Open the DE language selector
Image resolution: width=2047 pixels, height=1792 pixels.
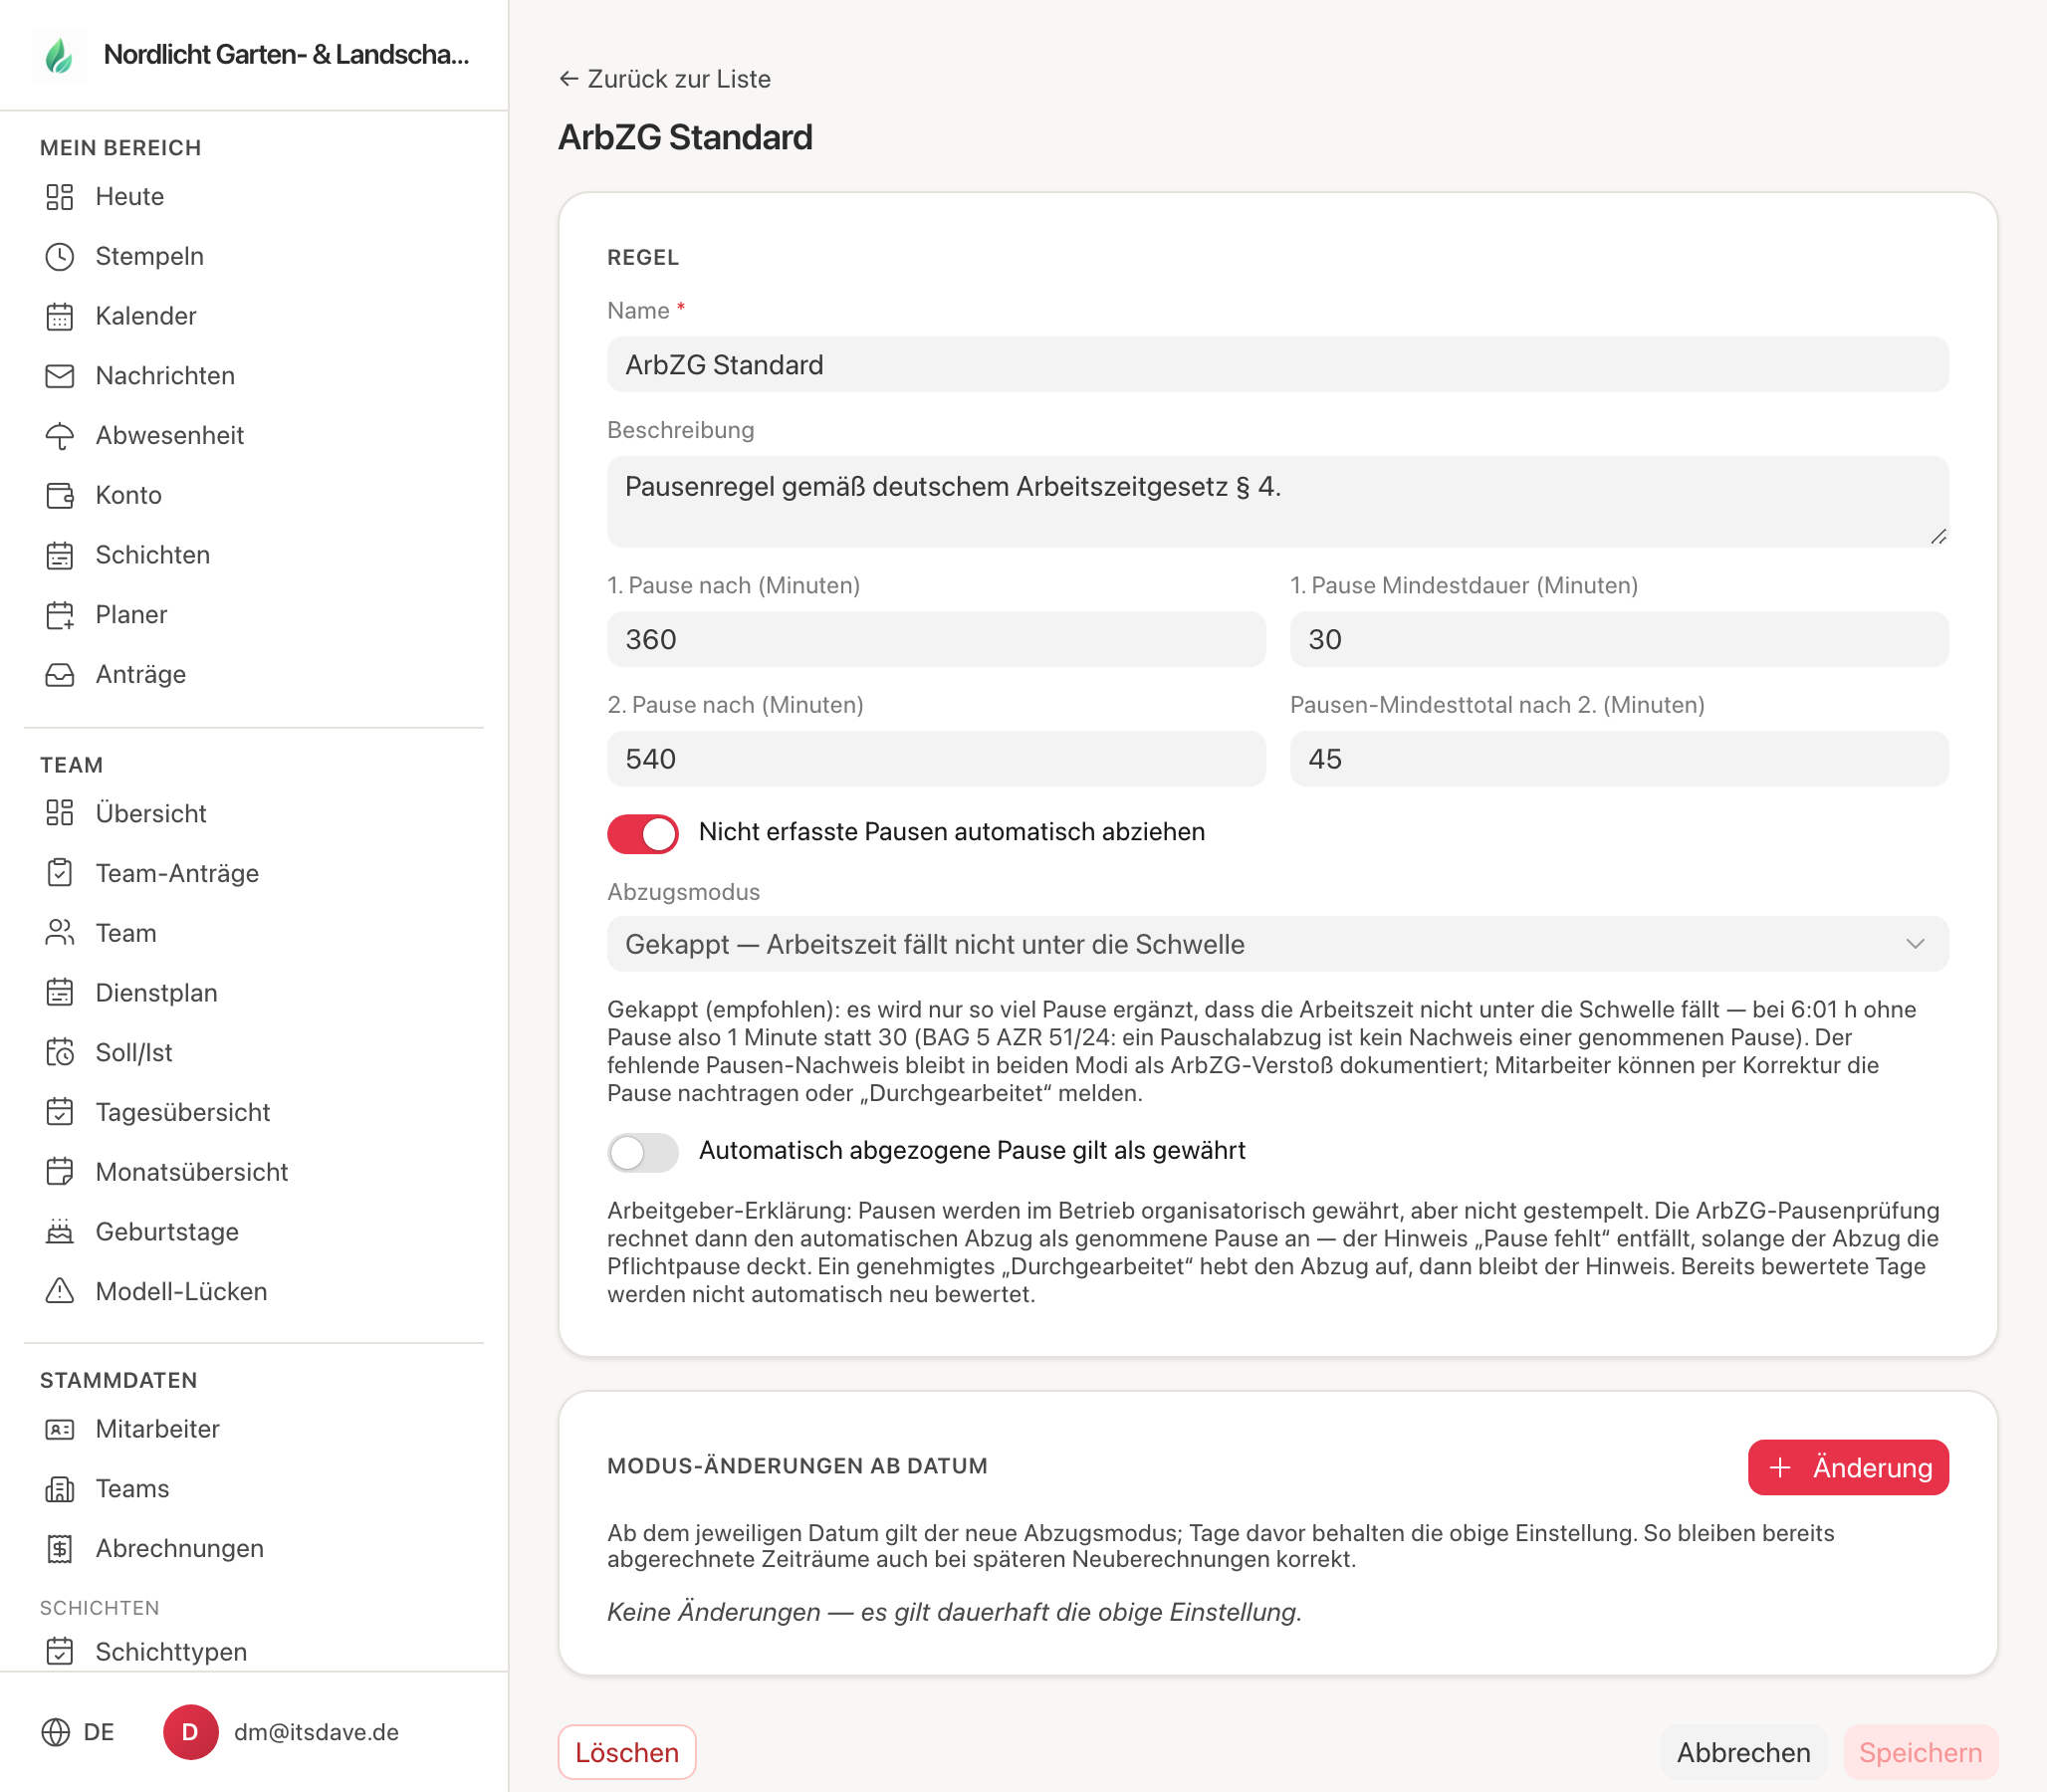tap(78, 1733)
